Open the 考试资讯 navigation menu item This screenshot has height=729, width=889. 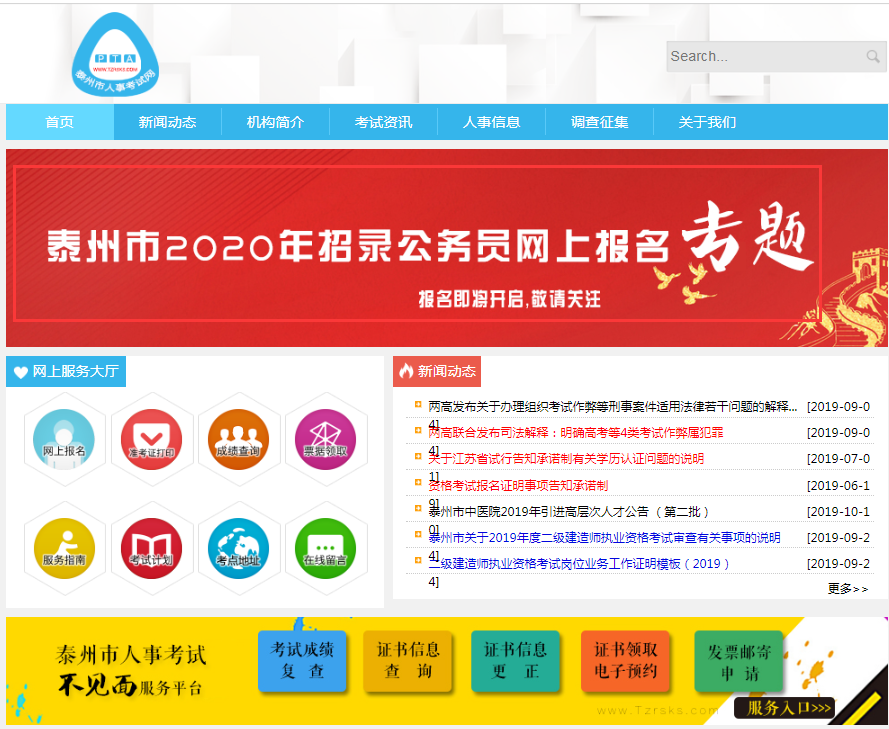(x=383, y=122)
